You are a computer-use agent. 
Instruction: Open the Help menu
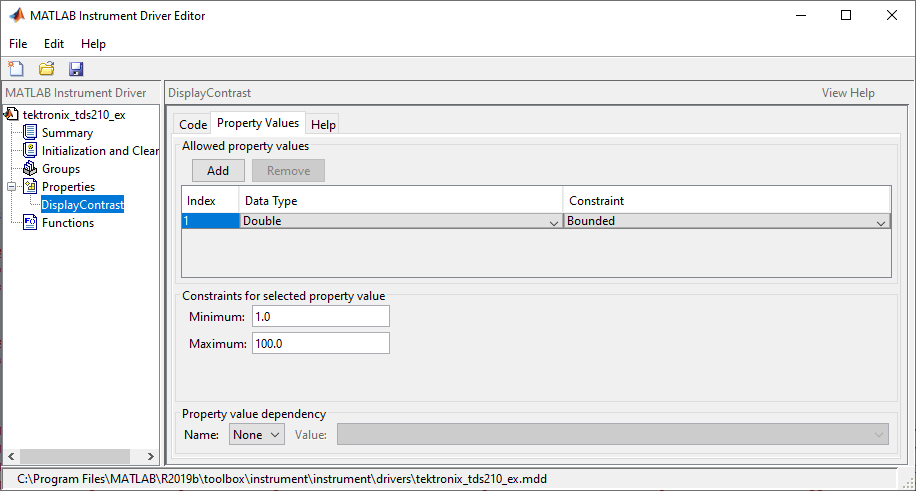93,44
